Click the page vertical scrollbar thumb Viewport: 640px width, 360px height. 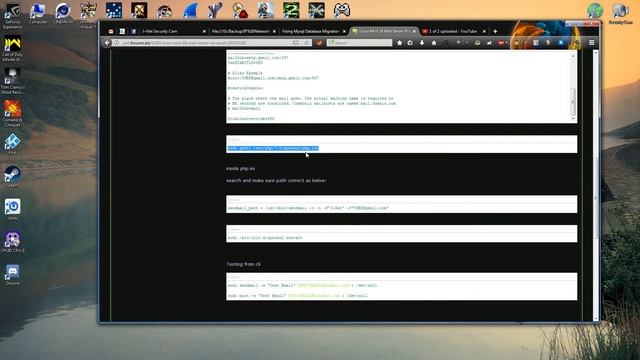point(596,198)
